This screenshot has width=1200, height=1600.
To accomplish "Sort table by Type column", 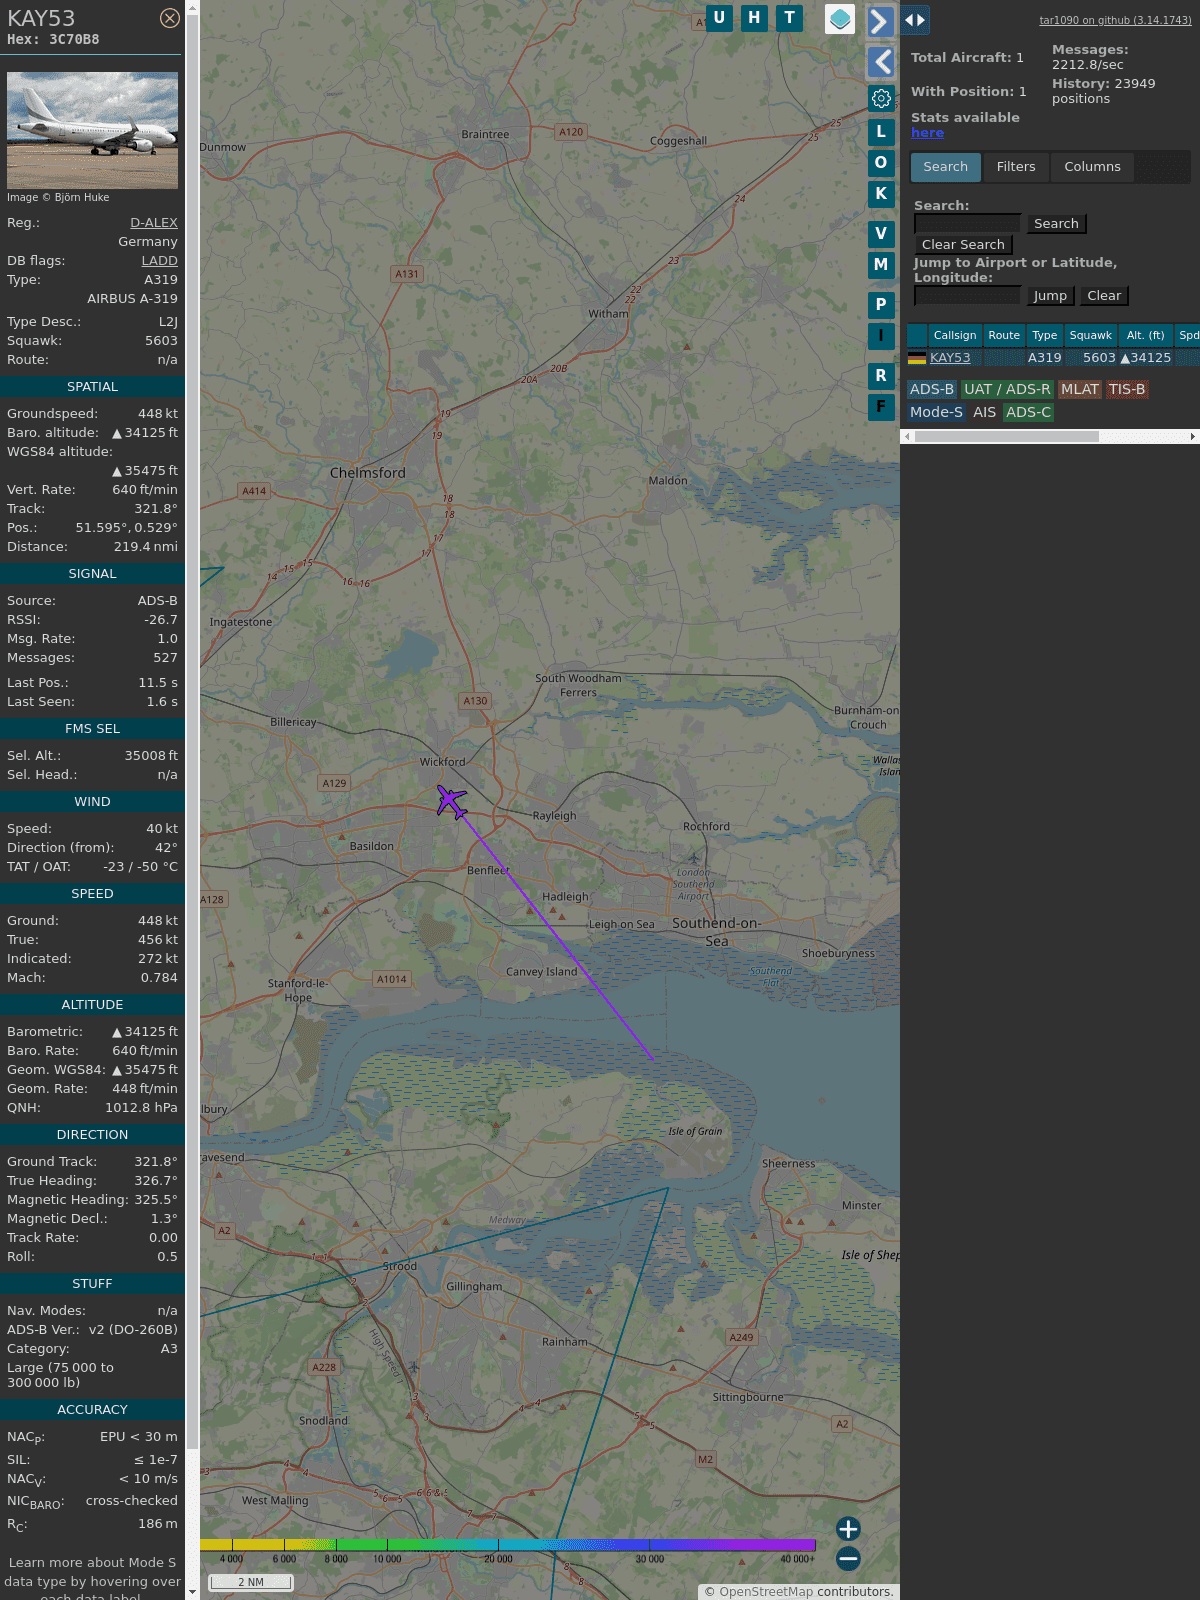I will [x=1045, y=336].
